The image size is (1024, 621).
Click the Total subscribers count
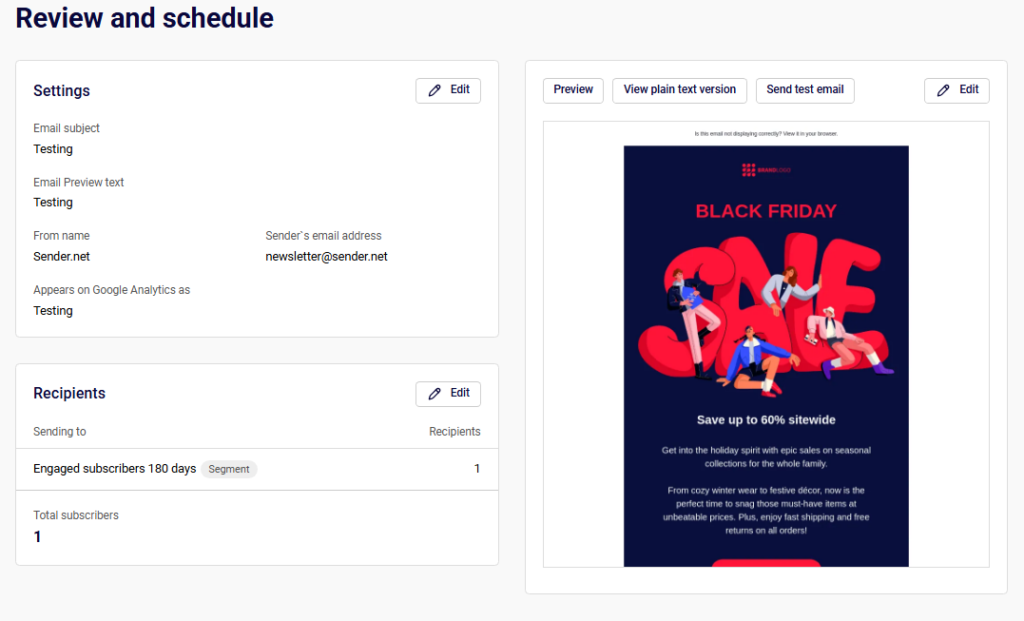[x=38, y=537]
